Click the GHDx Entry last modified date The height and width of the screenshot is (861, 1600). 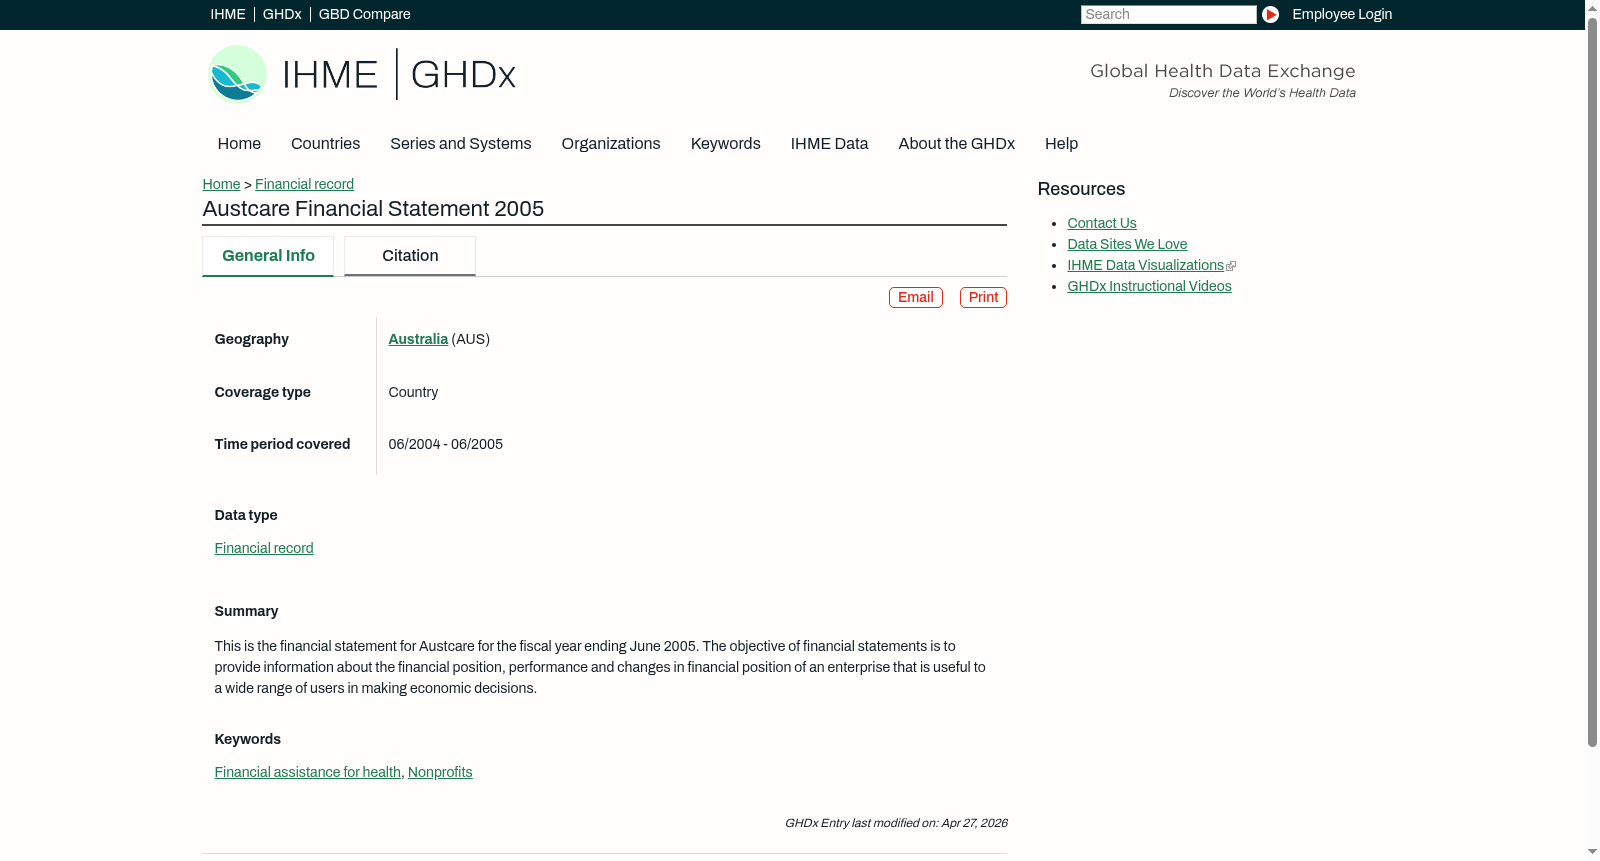[896, 823]
